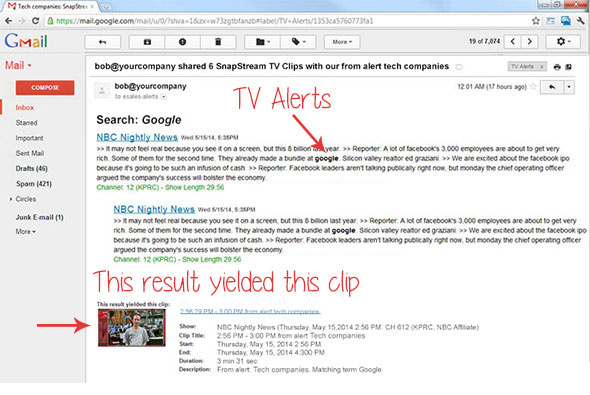Image resolution: width=590 pixels, height=395 pixels.
Task: Go to the newer message arrow
Action: pyautogui.click(x=513, y=41)
